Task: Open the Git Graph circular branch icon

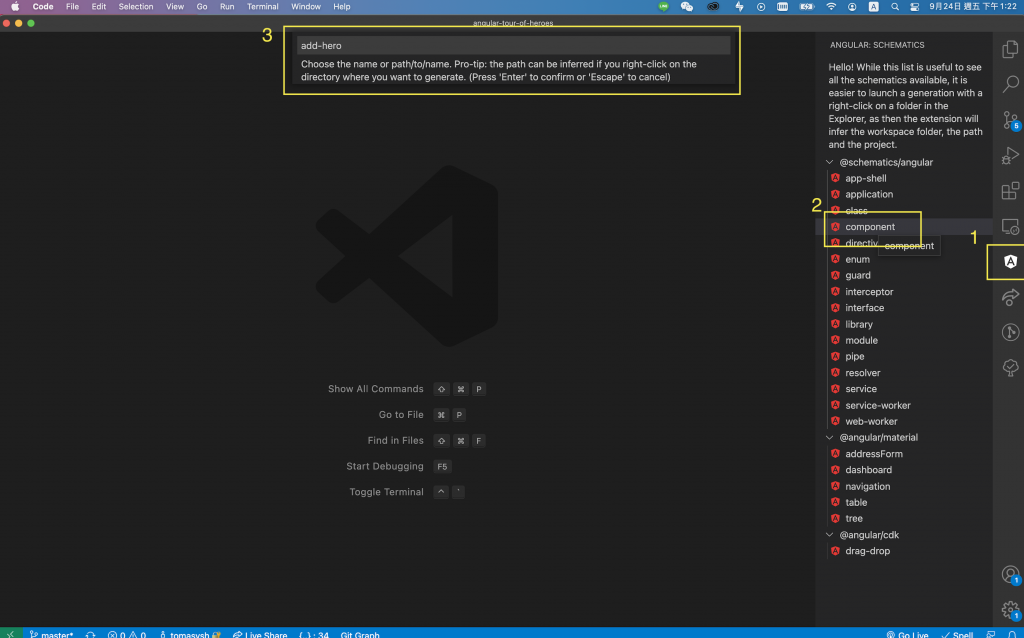Action: click(1010, 332)
